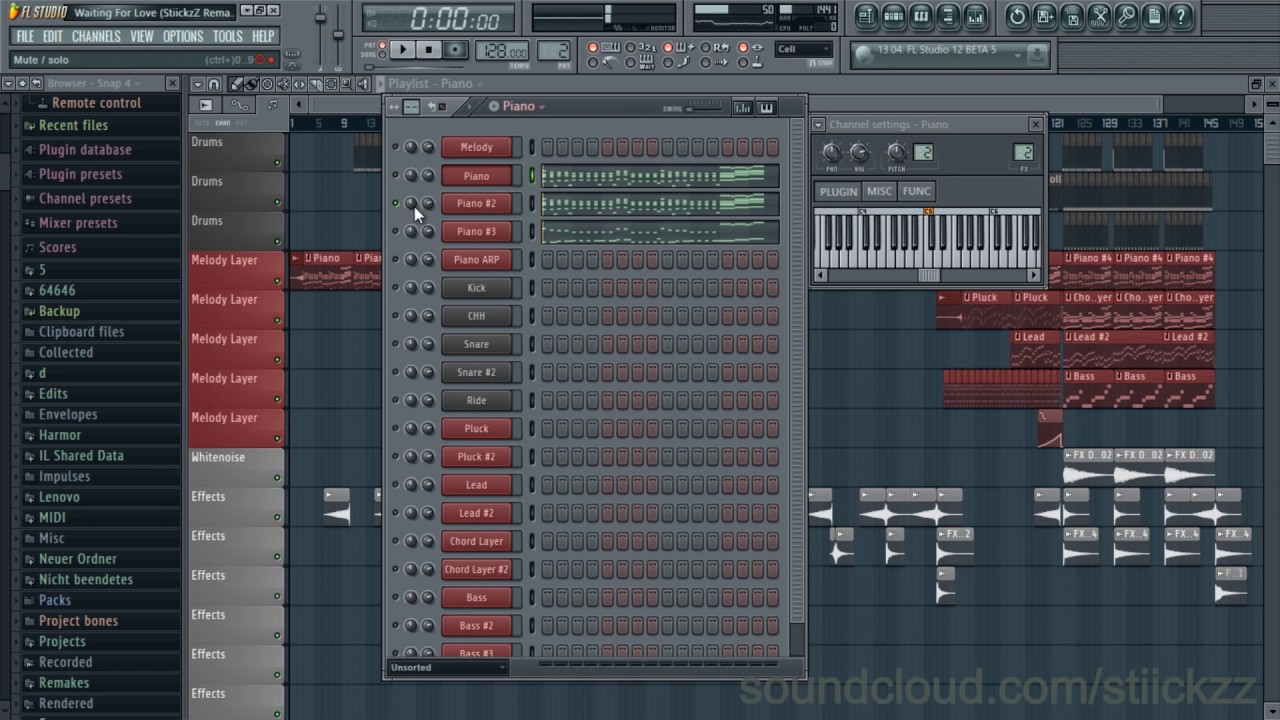Image resolution: width=1280 pixels, height=720 pixels.
Task: Open the Playlist options arrow menu
Action: (x=198, y=84)
